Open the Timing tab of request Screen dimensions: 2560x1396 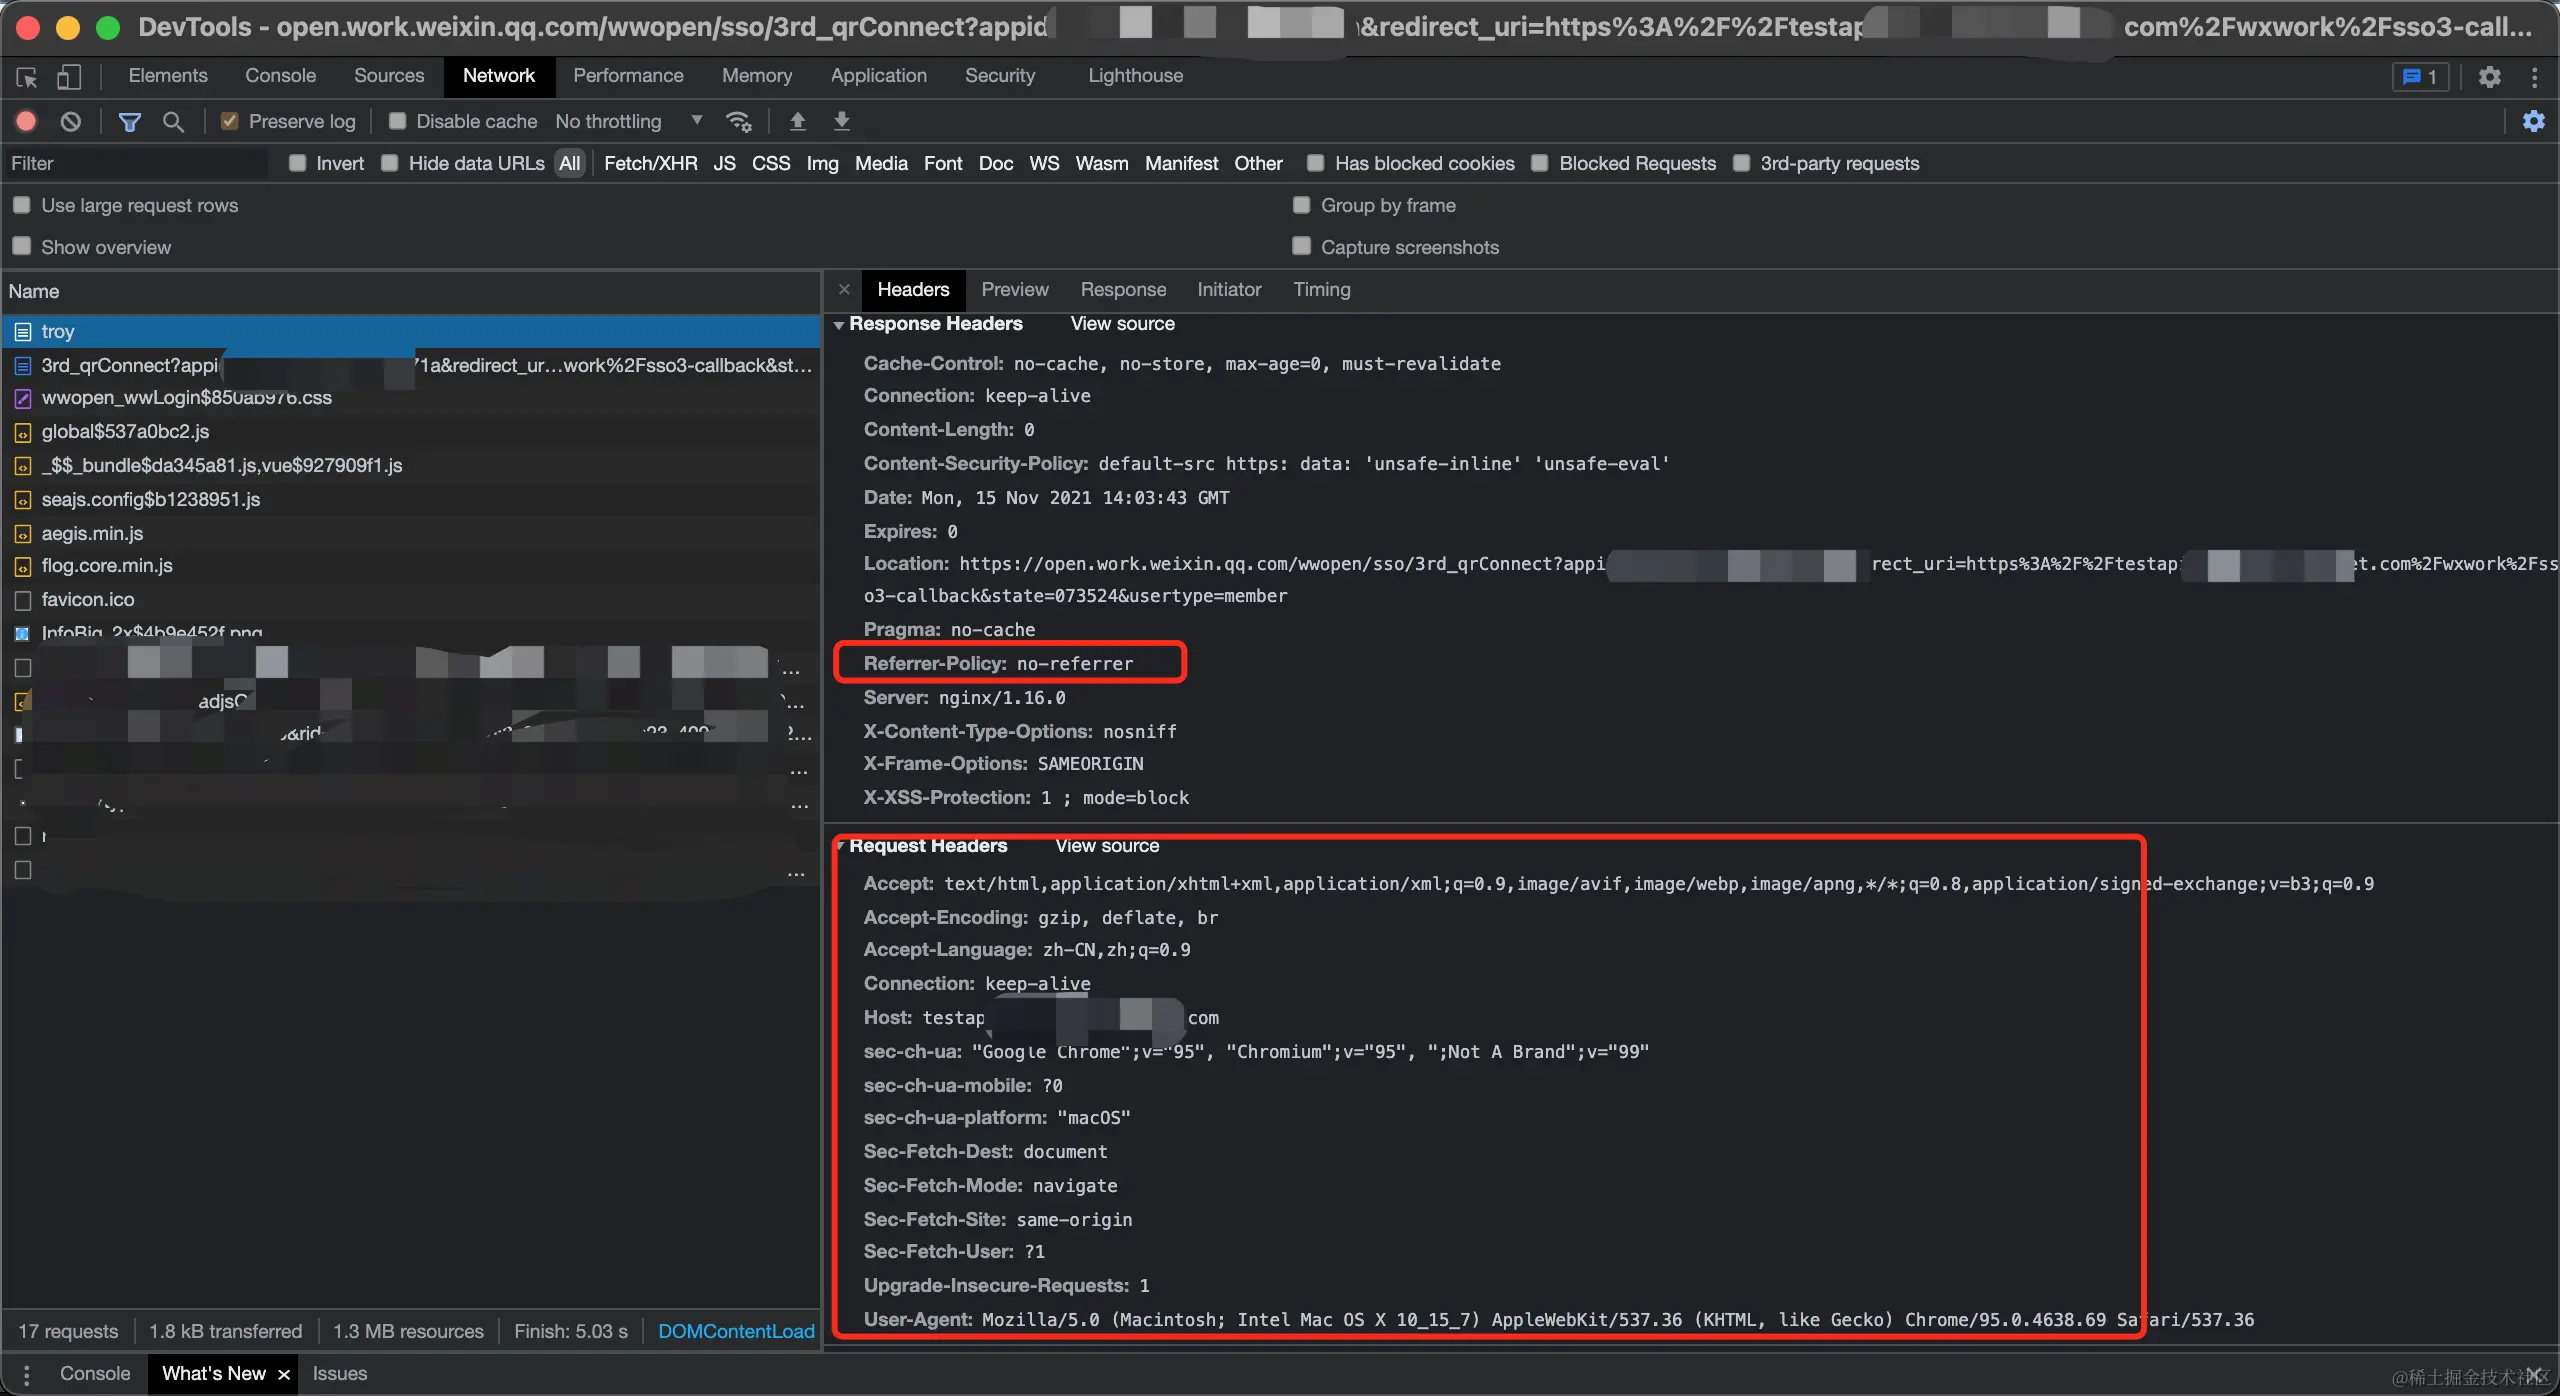[x=1321, y=290]
